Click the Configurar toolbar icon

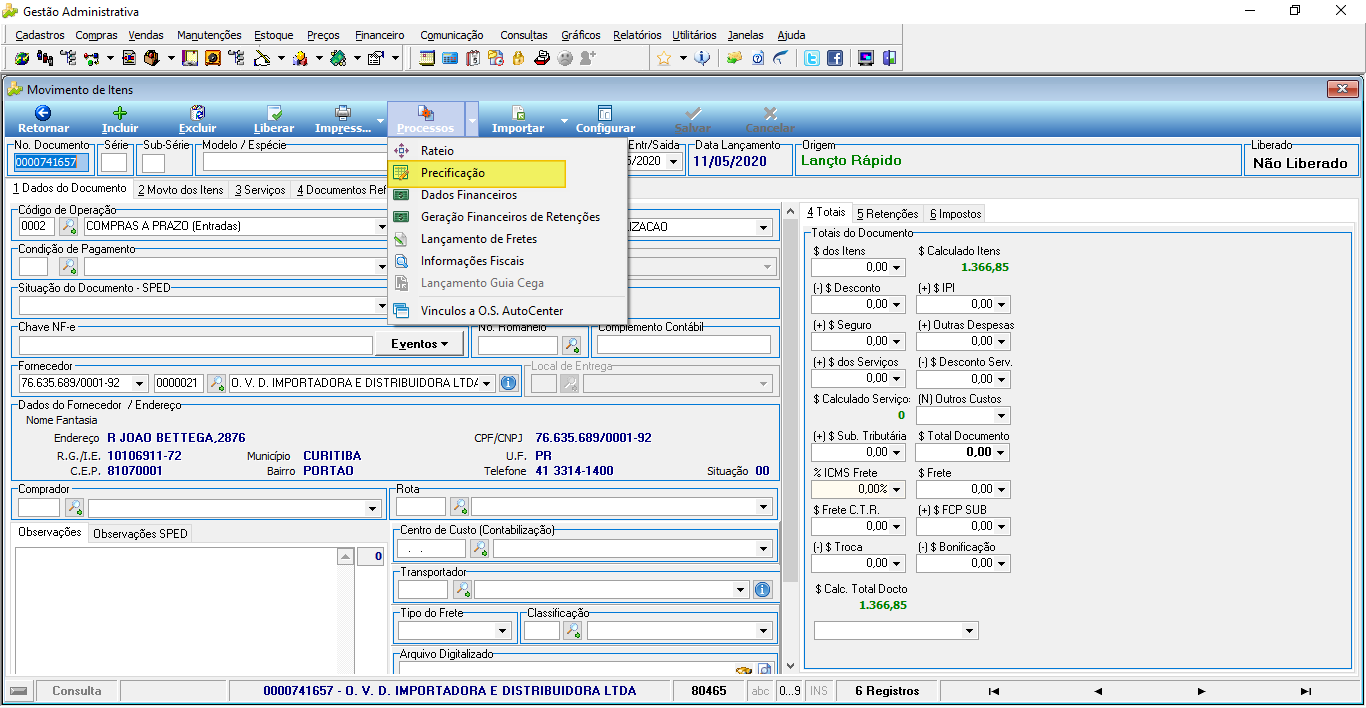[605, 113]
